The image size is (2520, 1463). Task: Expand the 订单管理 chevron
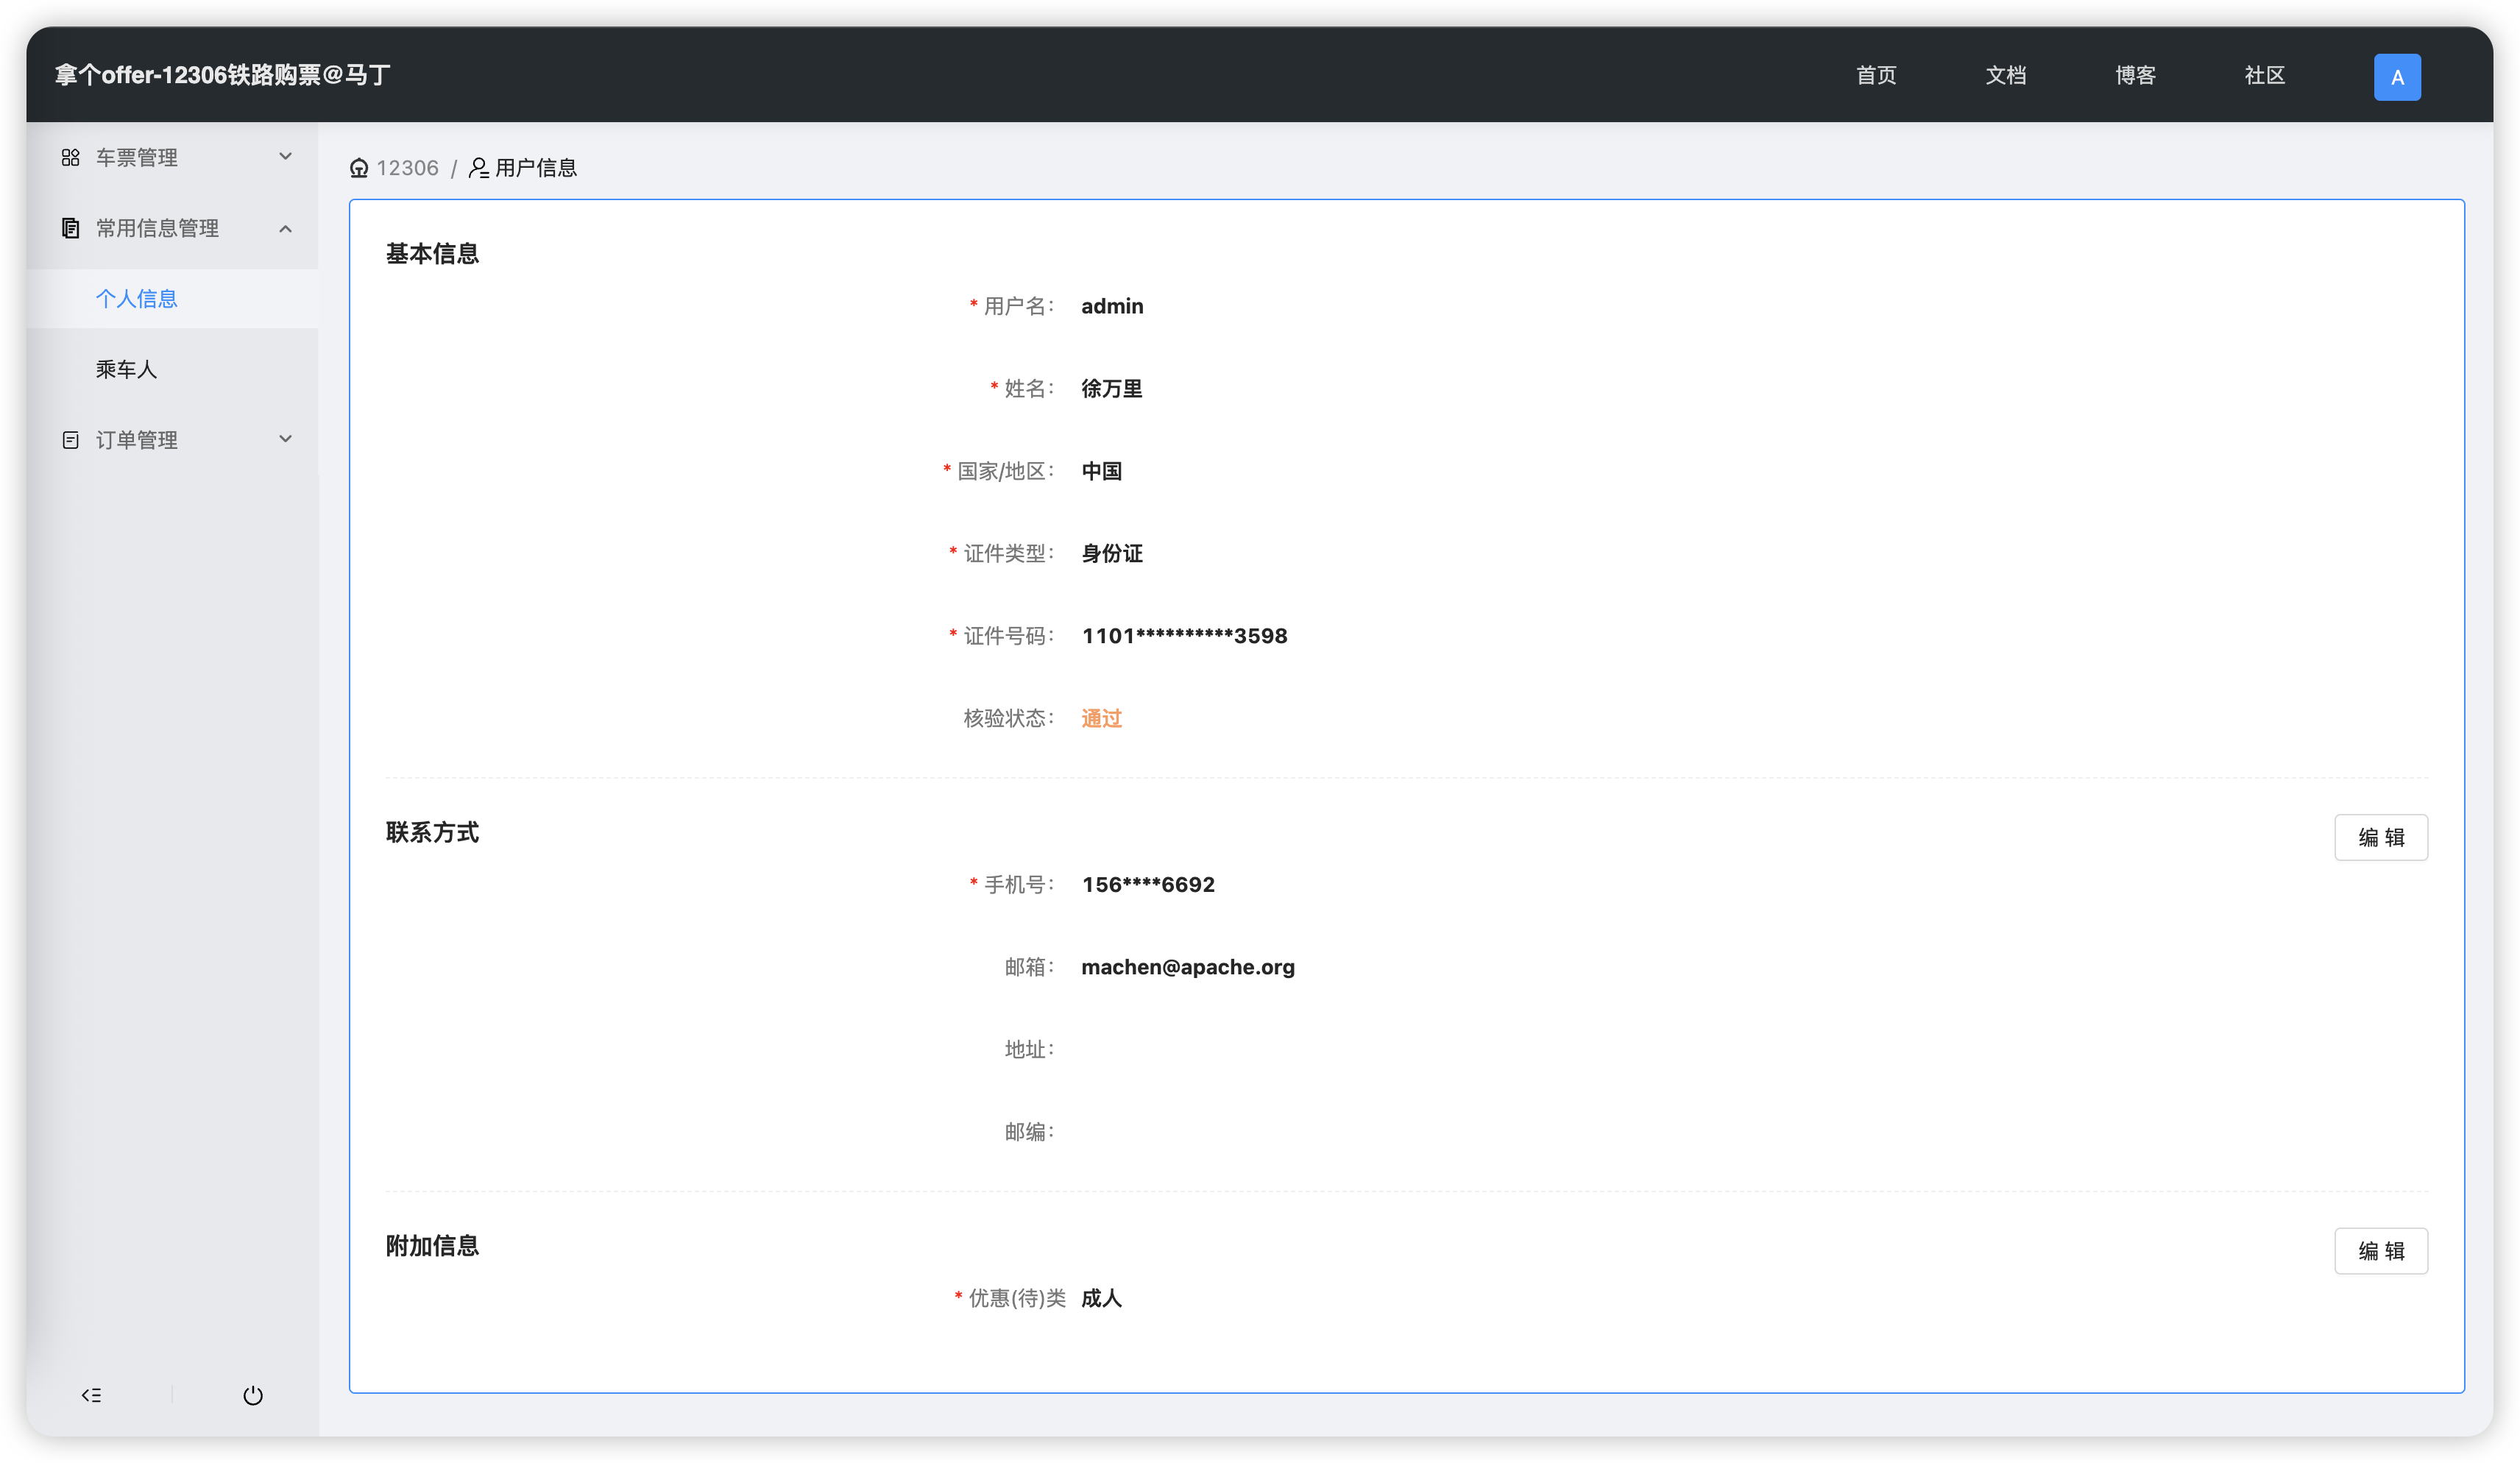285,439
